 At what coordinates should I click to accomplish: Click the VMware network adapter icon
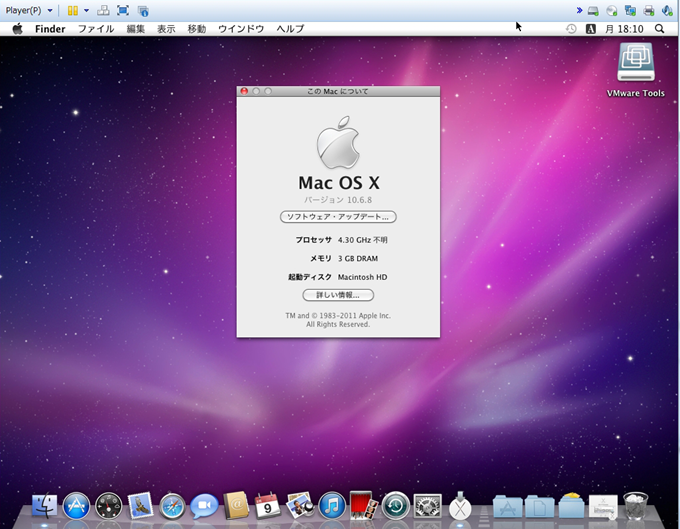[x=630, y=10]
